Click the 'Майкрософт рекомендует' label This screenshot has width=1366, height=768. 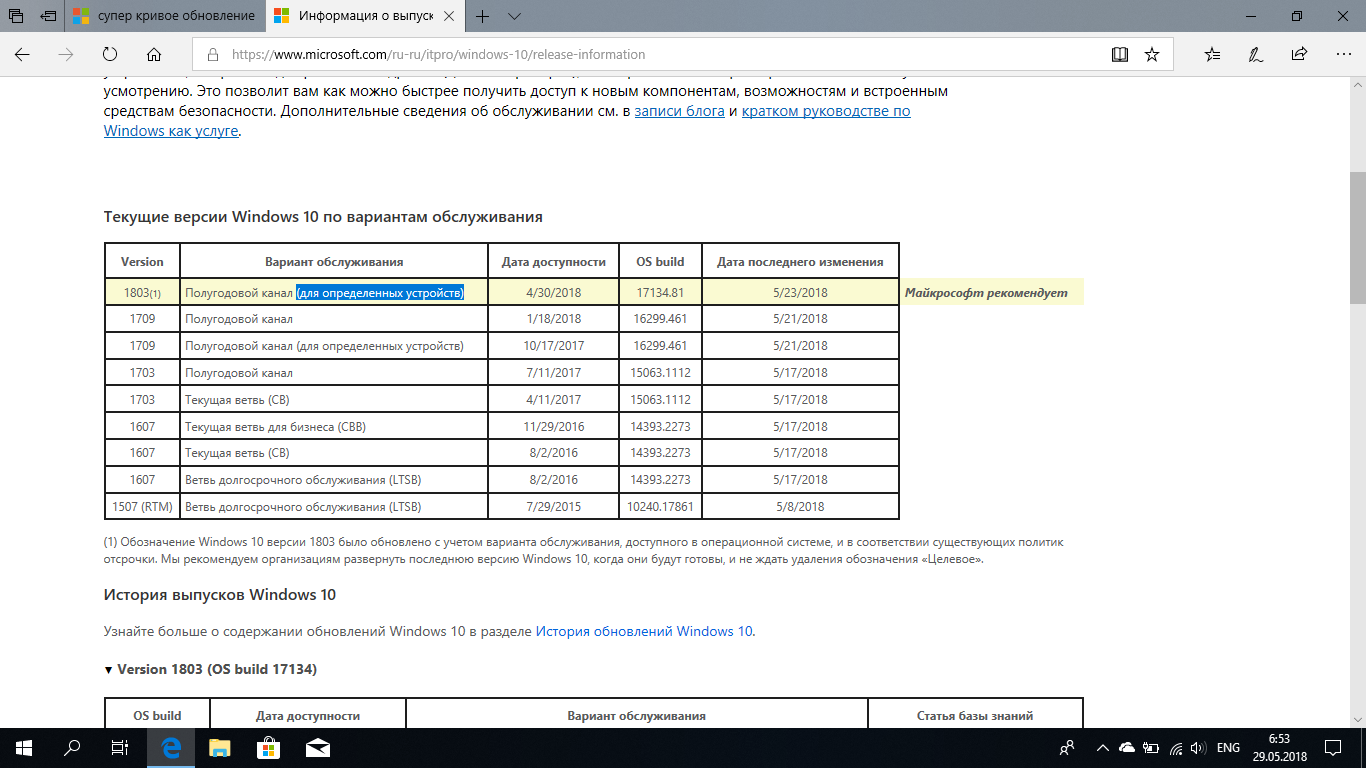[x=986, y=293]
